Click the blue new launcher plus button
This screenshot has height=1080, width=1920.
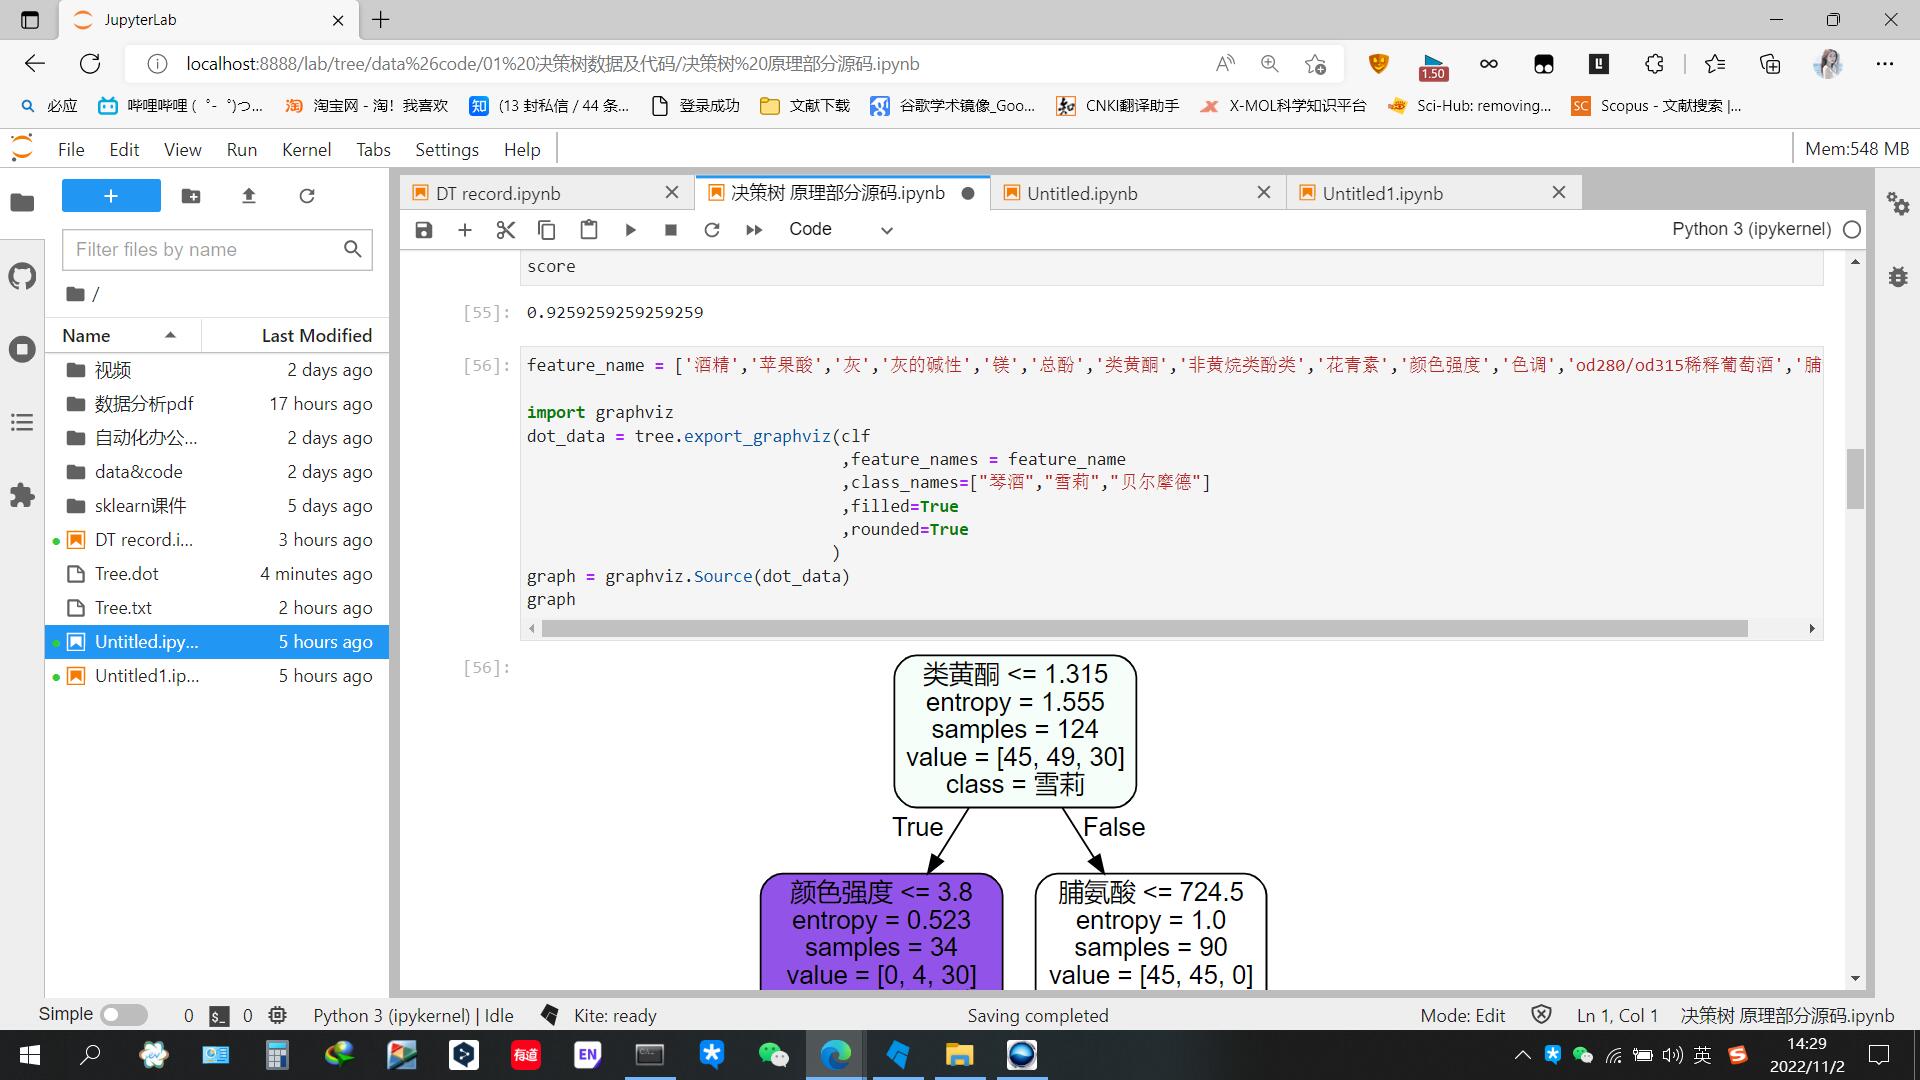click(111, 196)
